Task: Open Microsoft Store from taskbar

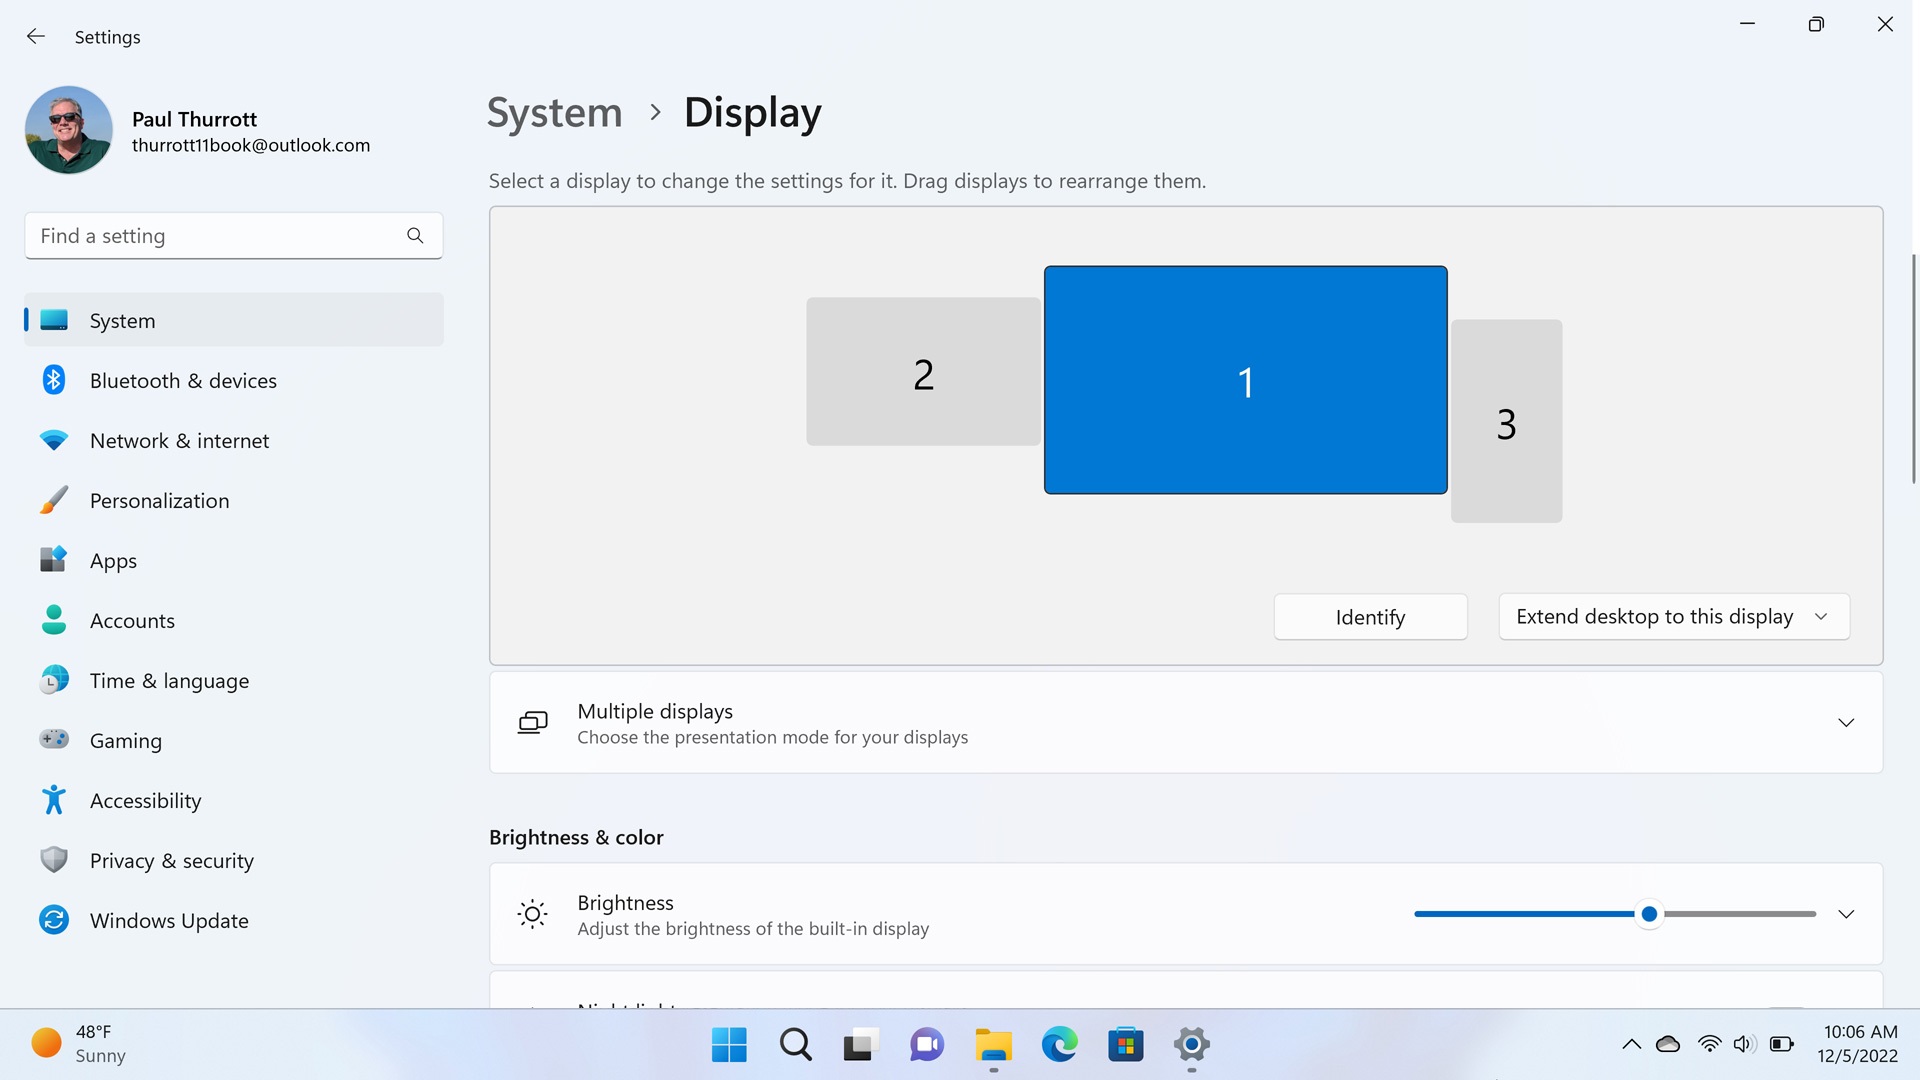Action: tap(1125, 1045)
